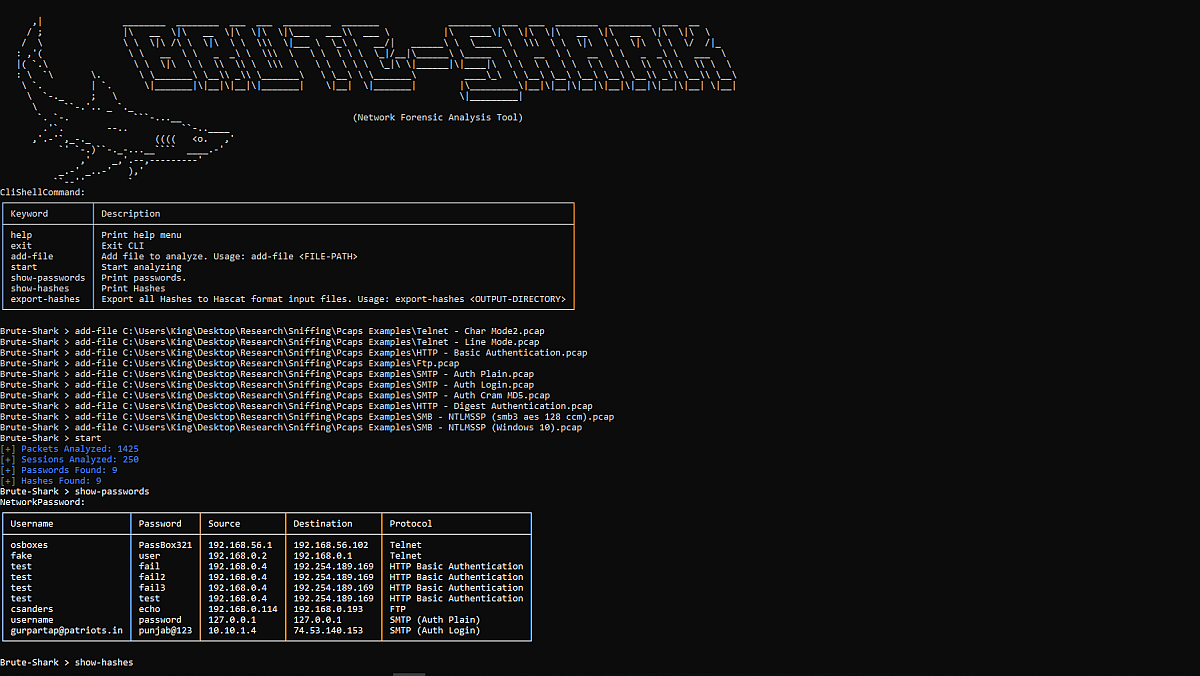Select the "start" keyword in the help table
This screenshot has height=676, width=1200.
tap(24, 267)
